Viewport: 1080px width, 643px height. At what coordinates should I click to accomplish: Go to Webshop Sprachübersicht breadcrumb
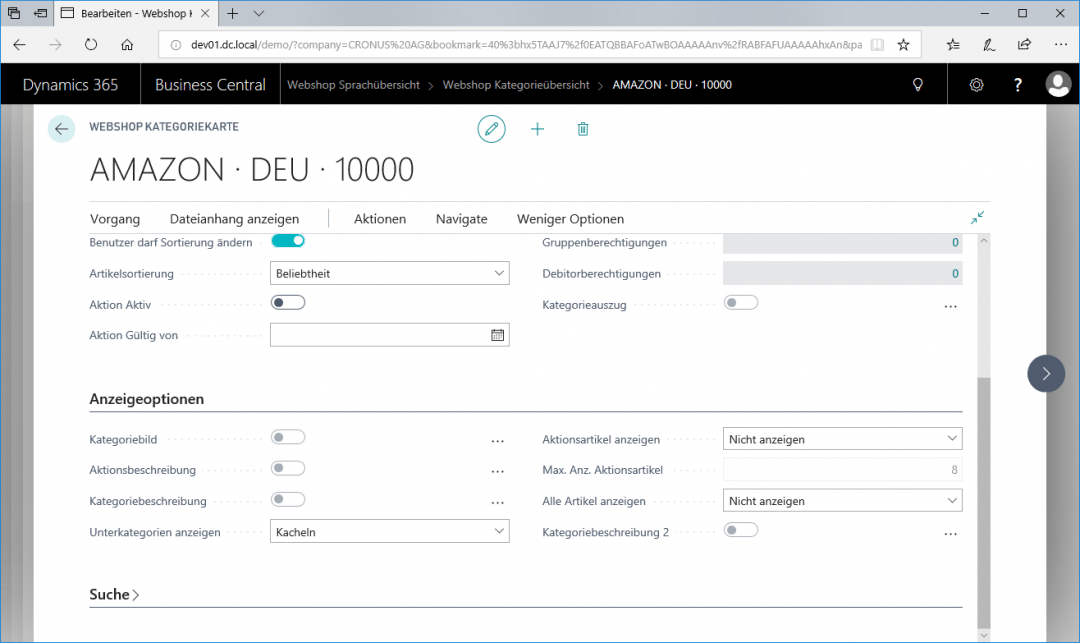pyautogui.click(x=353, y=85)
